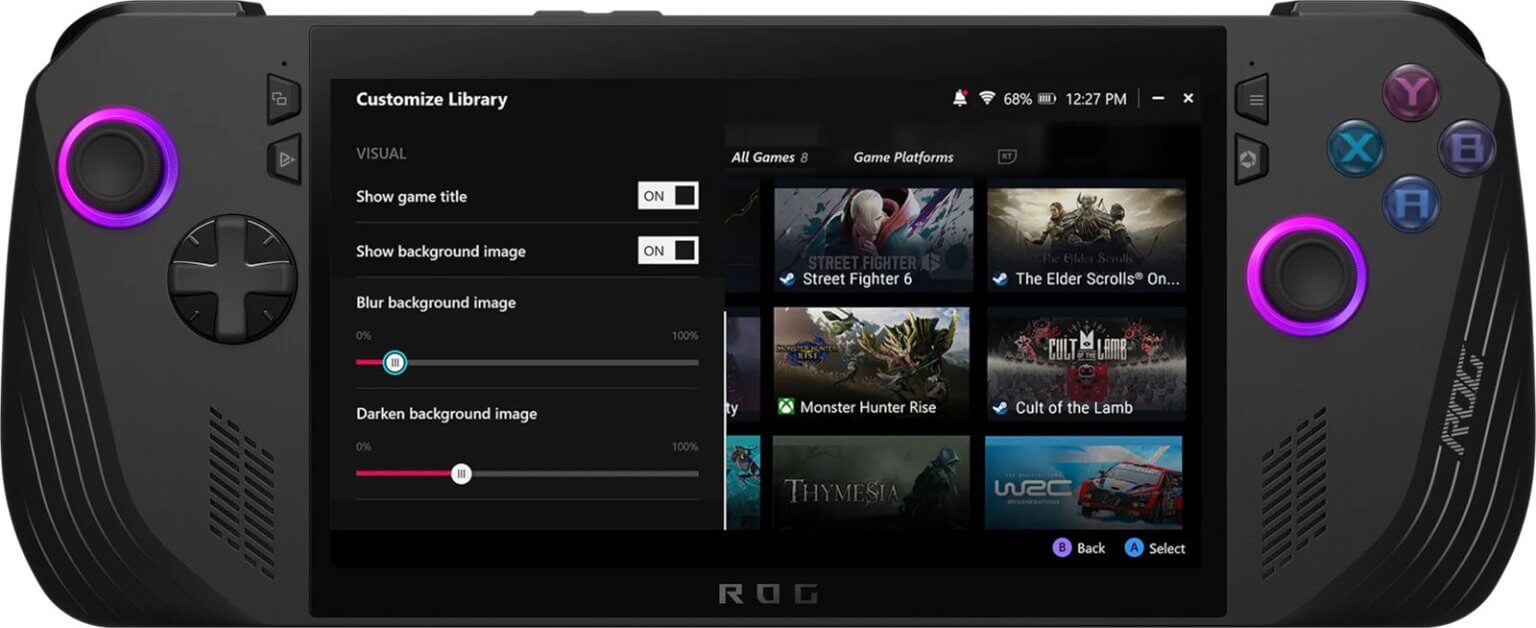The image size is (1536, 628).
Task: Click the "Show game title" label
Action: tap(411, 197)
